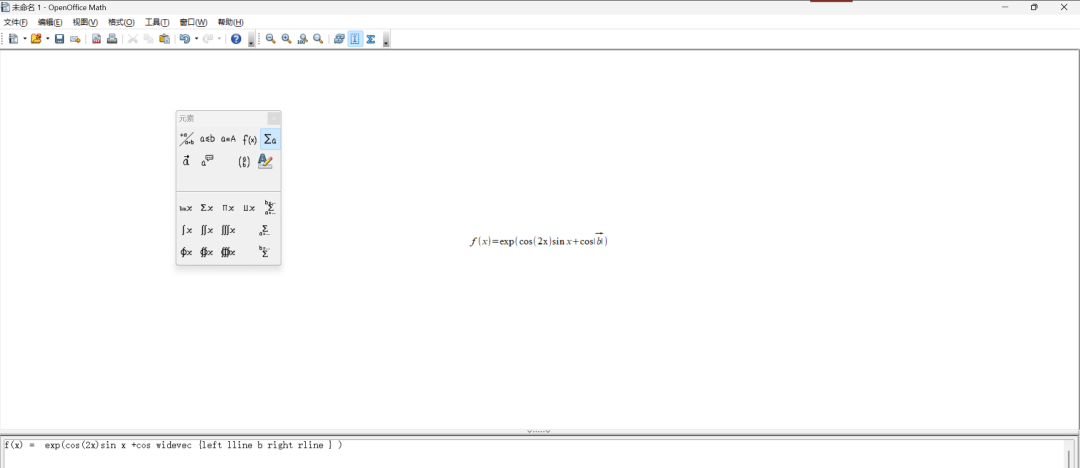The width and height of the screenshot is (1080, 468).
Task: Insert the Sum (Σx) operator
Action: click(x=207, y=208)
